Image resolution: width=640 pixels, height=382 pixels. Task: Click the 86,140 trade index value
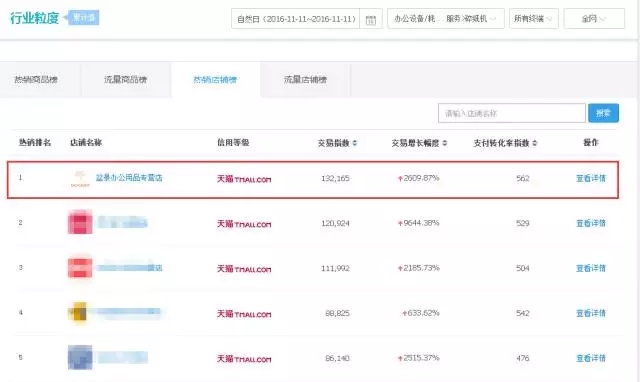(337, 358)
